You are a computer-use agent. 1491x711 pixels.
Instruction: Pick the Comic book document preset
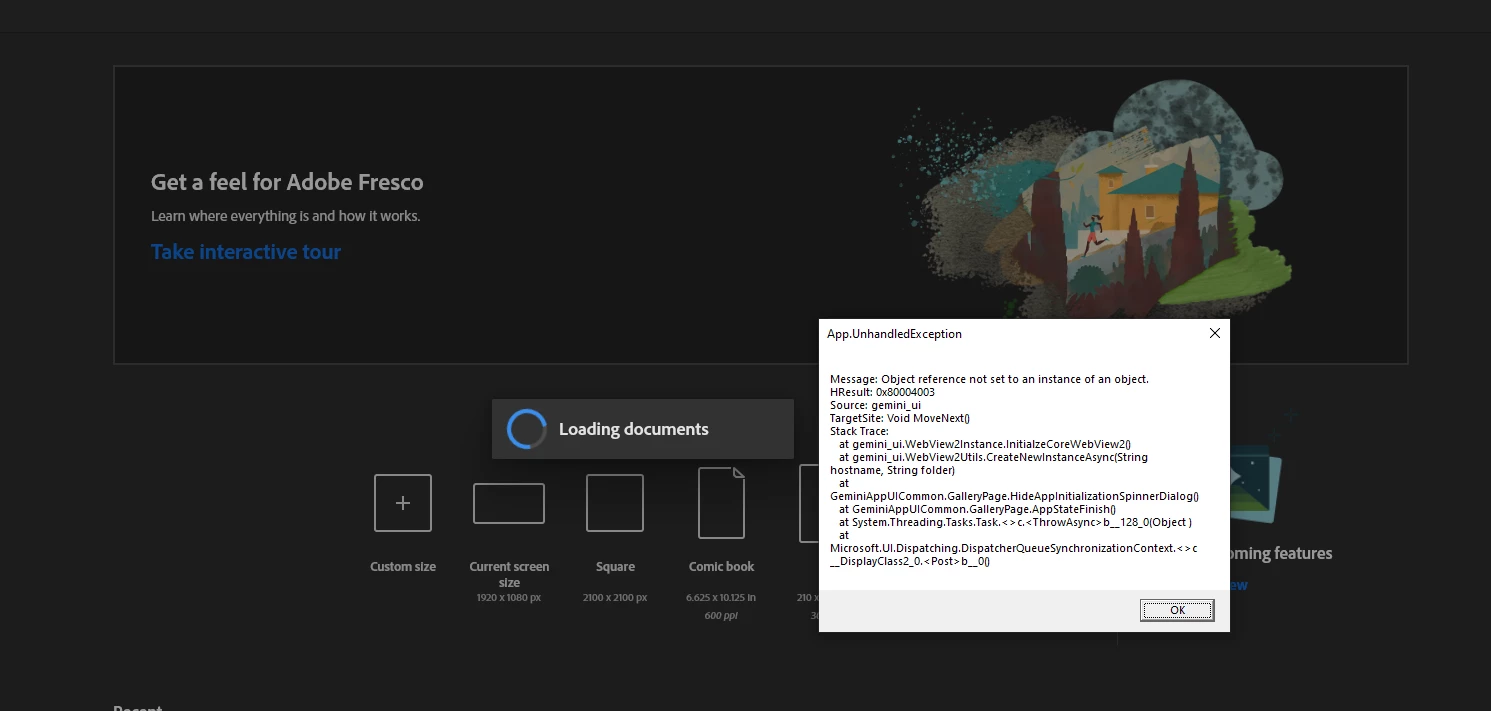tap(721, 503)
